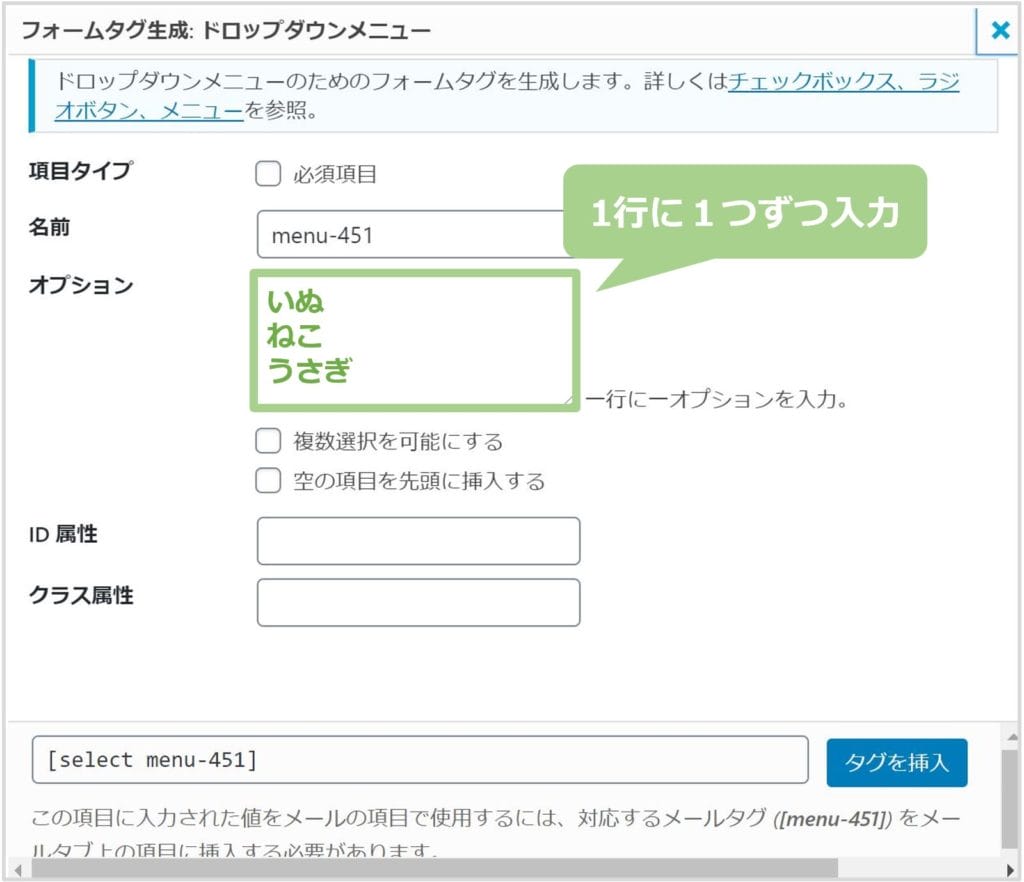This screenshot has height=882, width=1024.
Task: Click the タグを挿入 button
Action: tap(897, 762)
